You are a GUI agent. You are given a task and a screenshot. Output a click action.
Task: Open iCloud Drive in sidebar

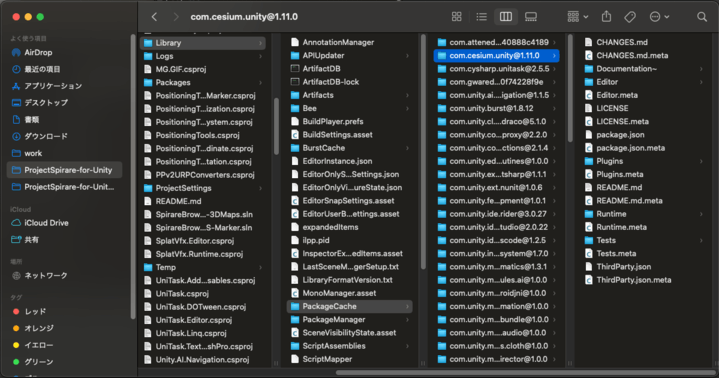(64, 223)
